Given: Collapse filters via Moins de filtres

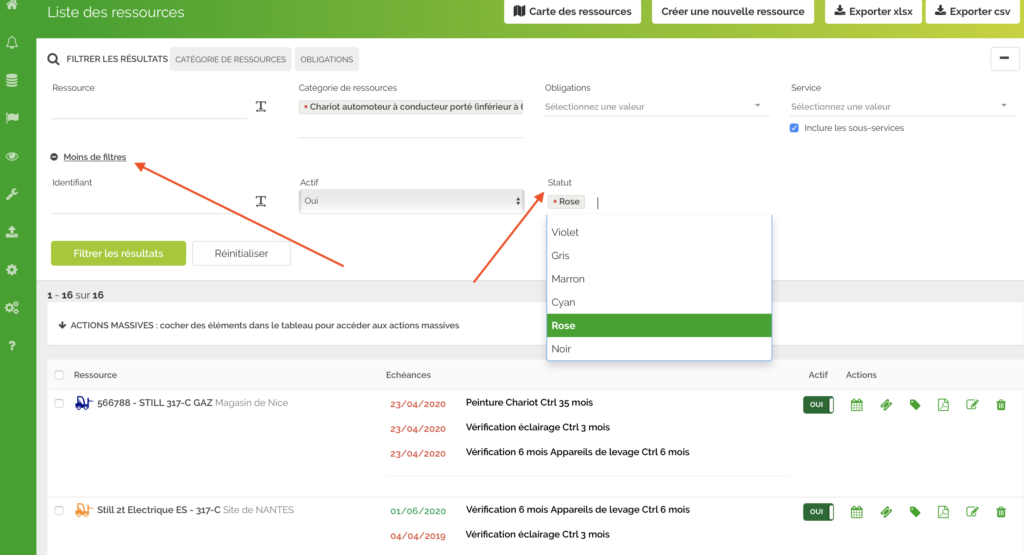Looking at the screenshot, I should coord(94,157).
